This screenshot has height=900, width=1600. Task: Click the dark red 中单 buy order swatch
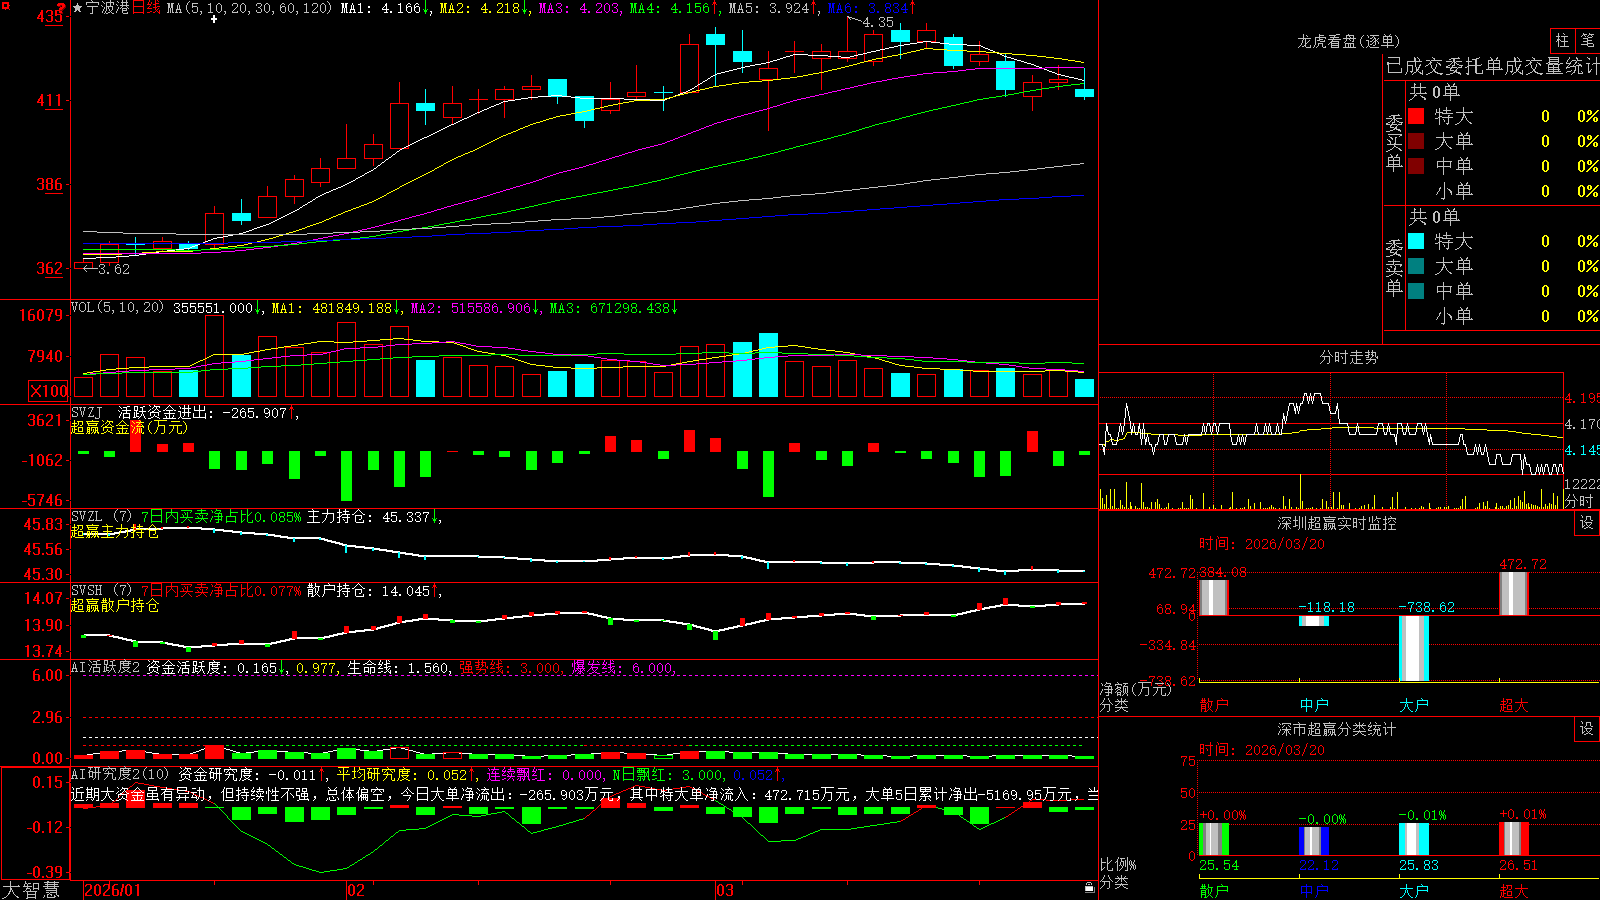(1416, 166)
